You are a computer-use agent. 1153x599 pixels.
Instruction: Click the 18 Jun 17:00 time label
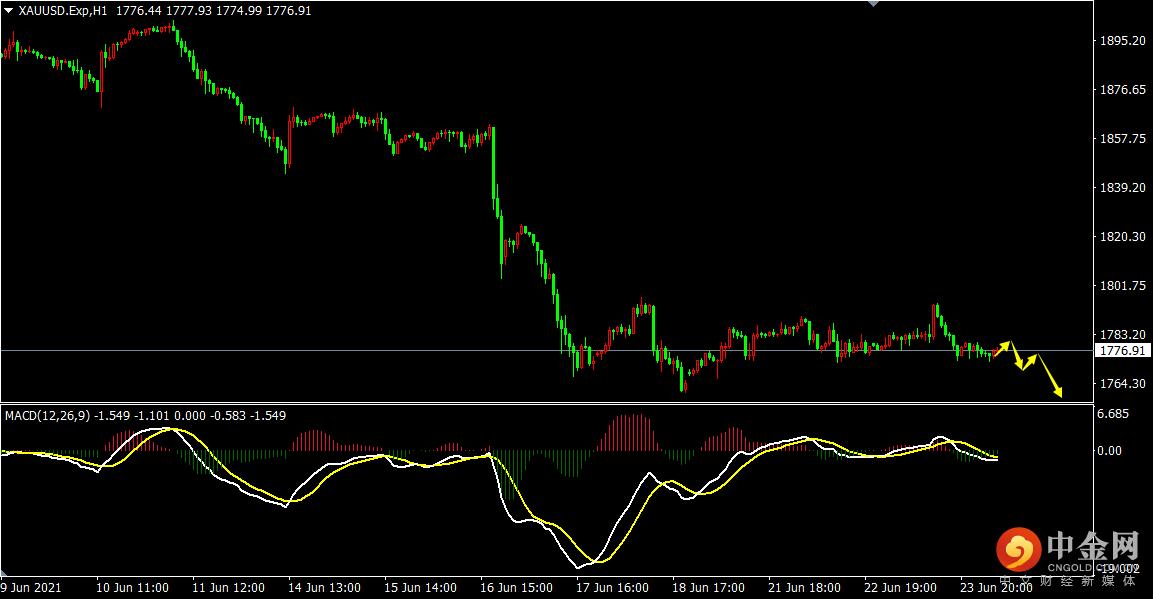pyautogui.click(x=708, y=588)
